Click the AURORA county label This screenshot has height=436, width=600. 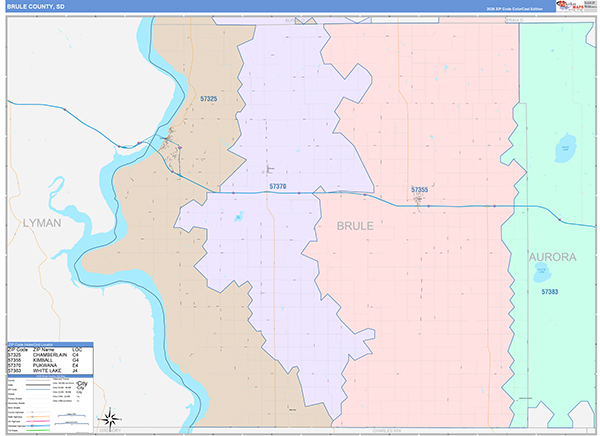tap(553, 257)
